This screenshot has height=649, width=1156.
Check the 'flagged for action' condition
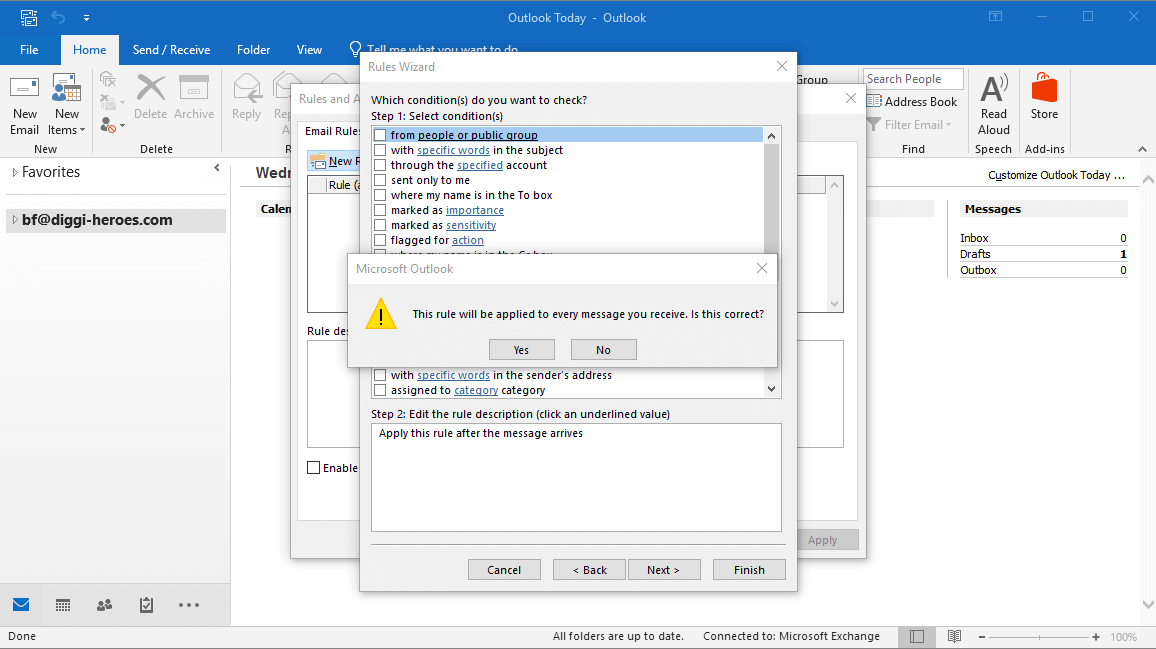[380, 240]
